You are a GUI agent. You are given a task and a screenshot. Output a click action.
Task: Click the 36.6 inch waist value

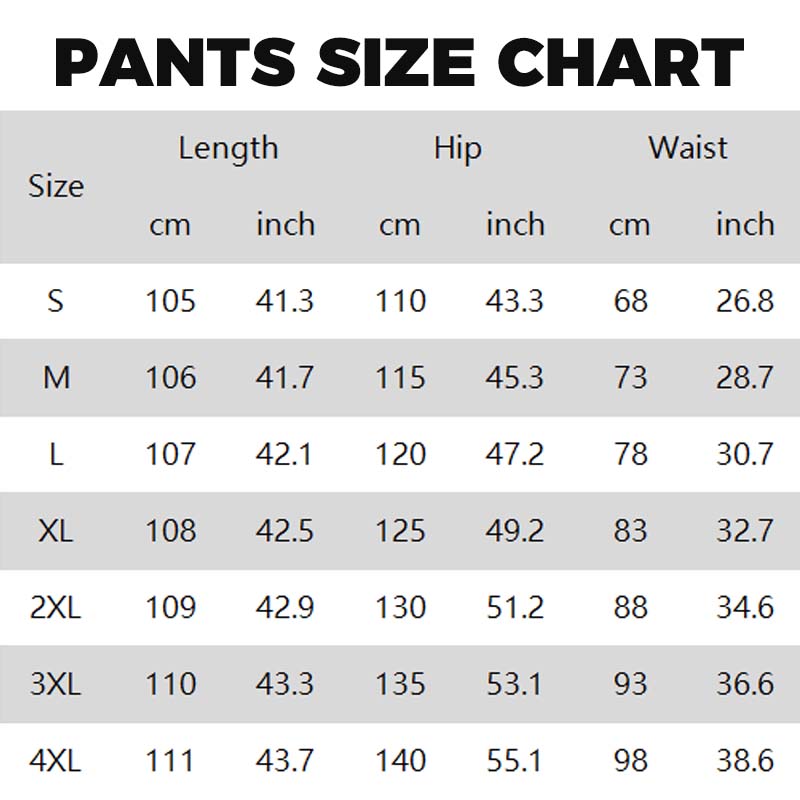745,685
